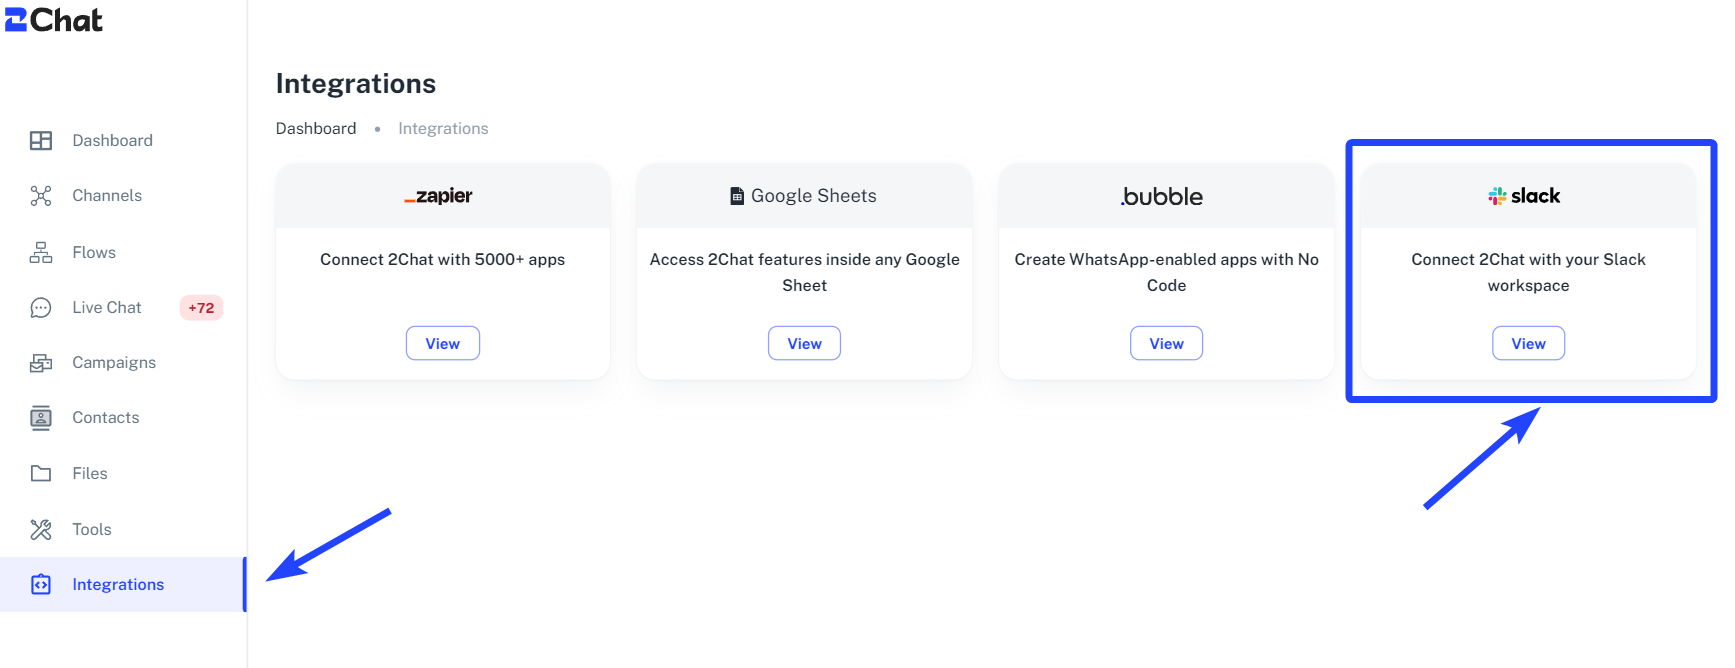Click the Dashboard grid icon in sidebar
This screenshot has width=1735, height=668.
coord(41,141)
